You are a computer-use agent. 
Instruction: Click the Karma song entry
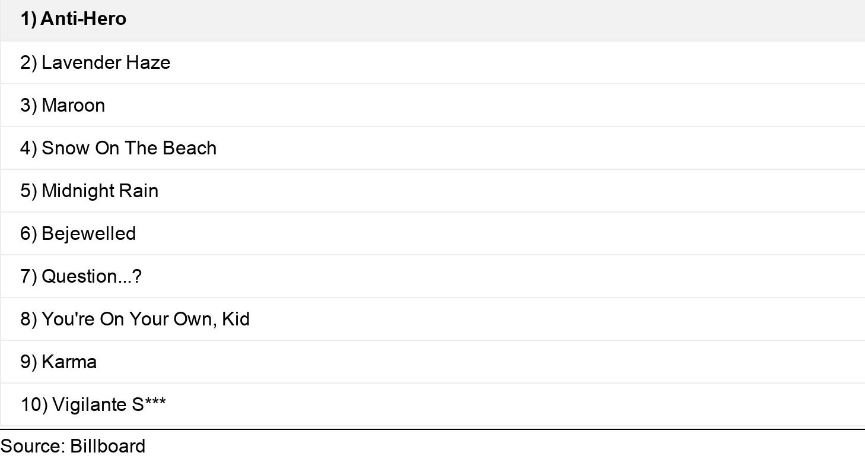(69, 362)
